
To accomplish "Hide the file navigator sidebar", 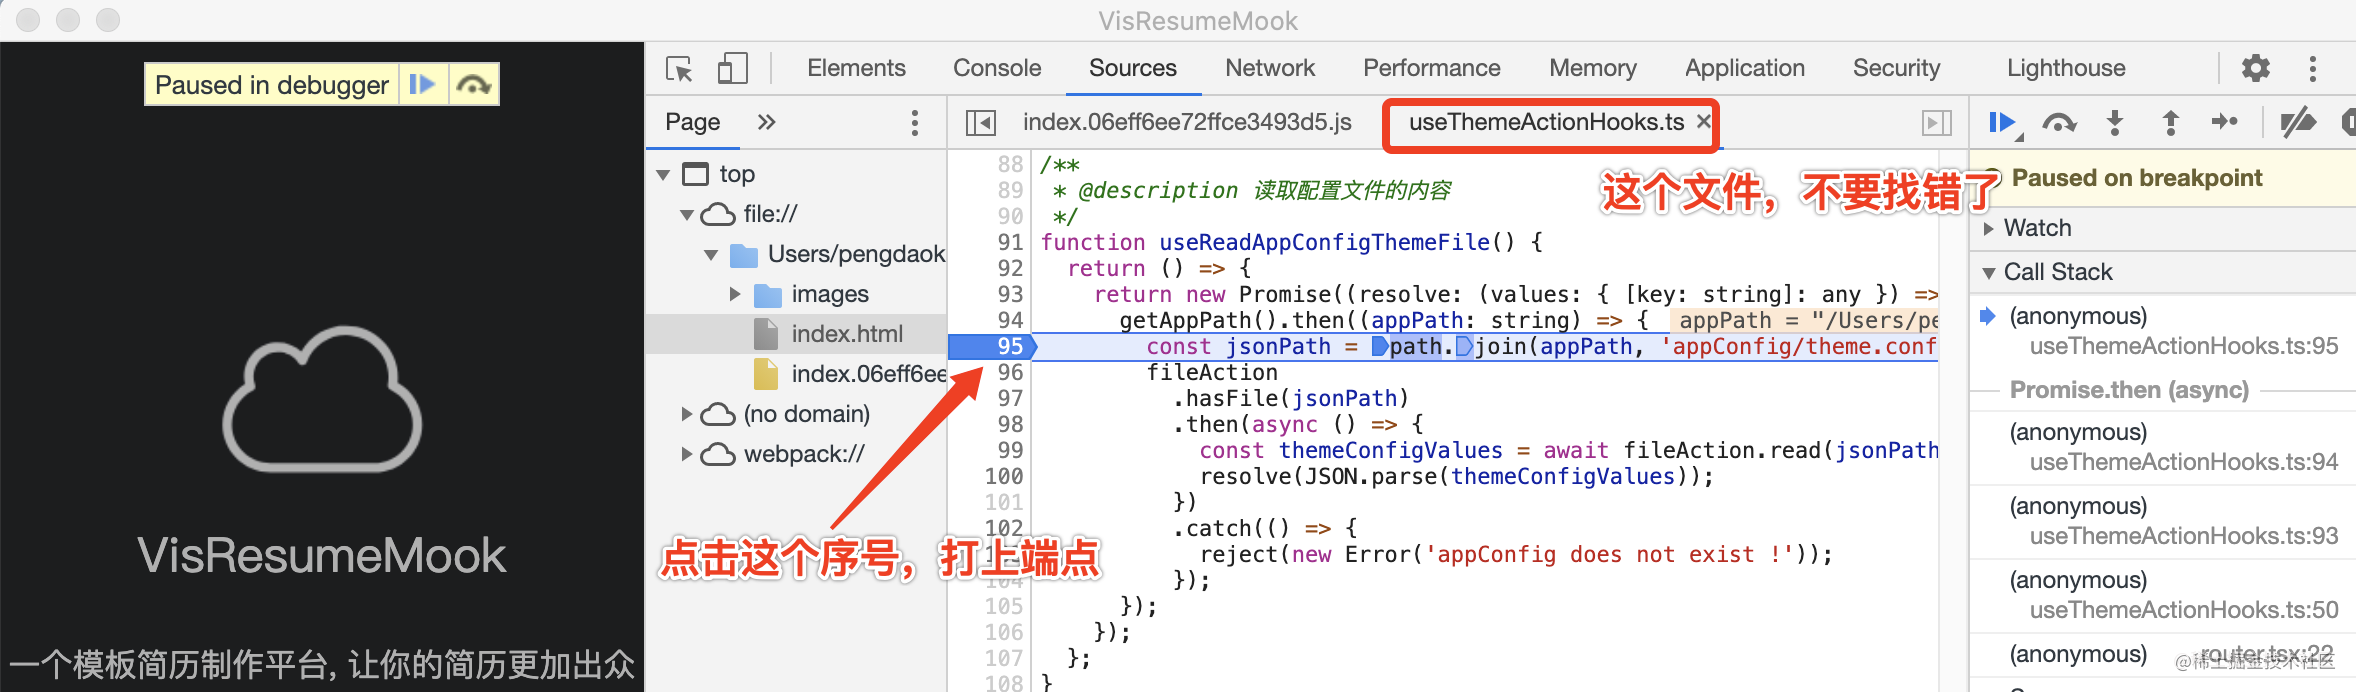I will [980, 123].
